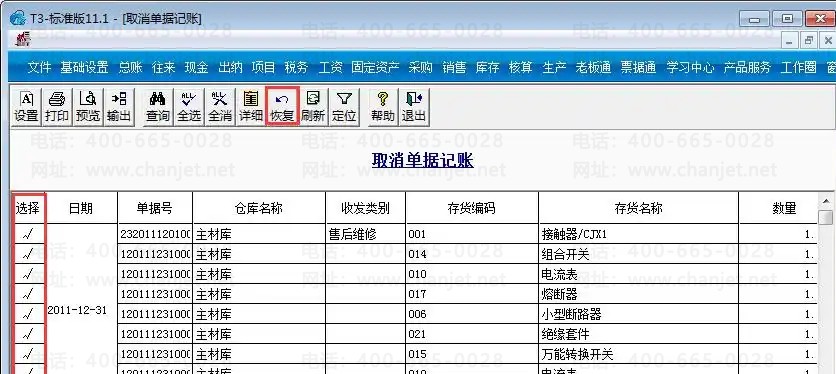Click the scroll up arrow of table
Screen dimensions: 836x374
click(x=826, y=201)
